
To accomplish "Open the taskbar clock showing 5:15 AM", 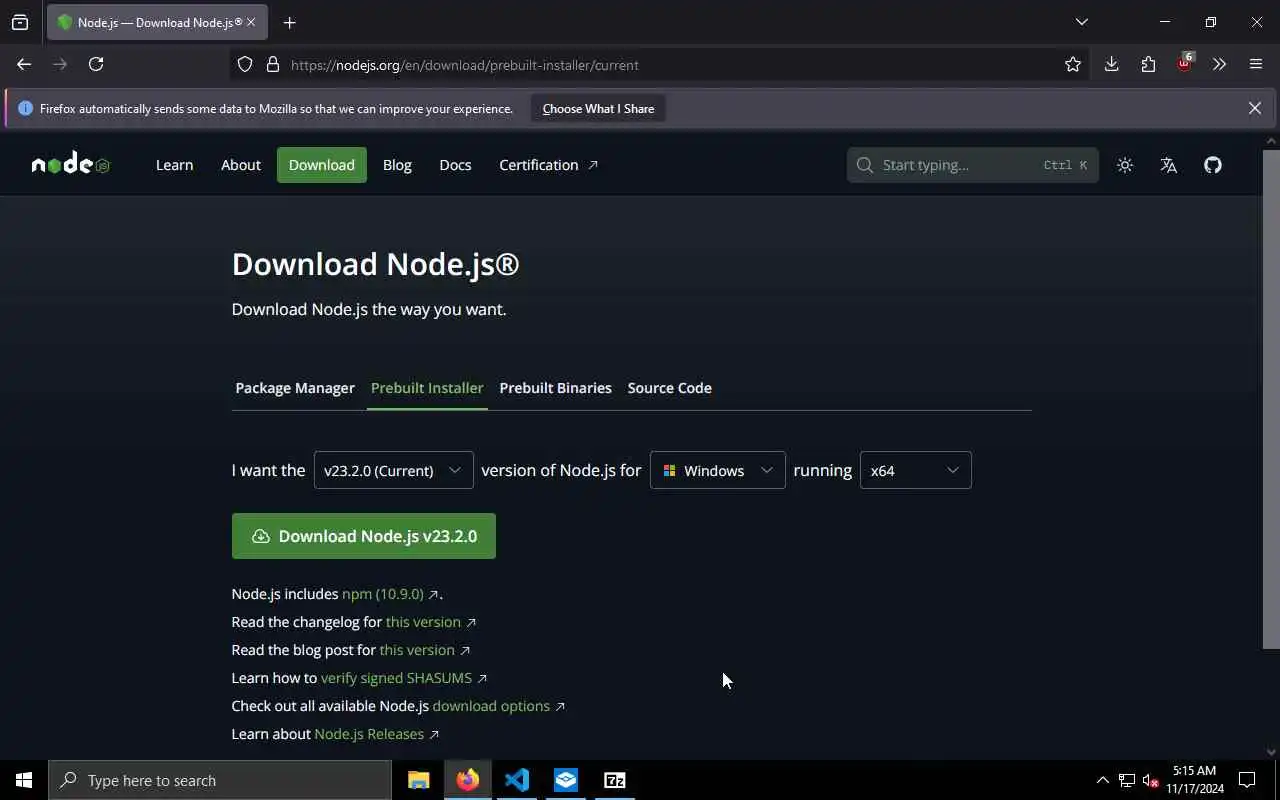I will [x=1195, y=780].
